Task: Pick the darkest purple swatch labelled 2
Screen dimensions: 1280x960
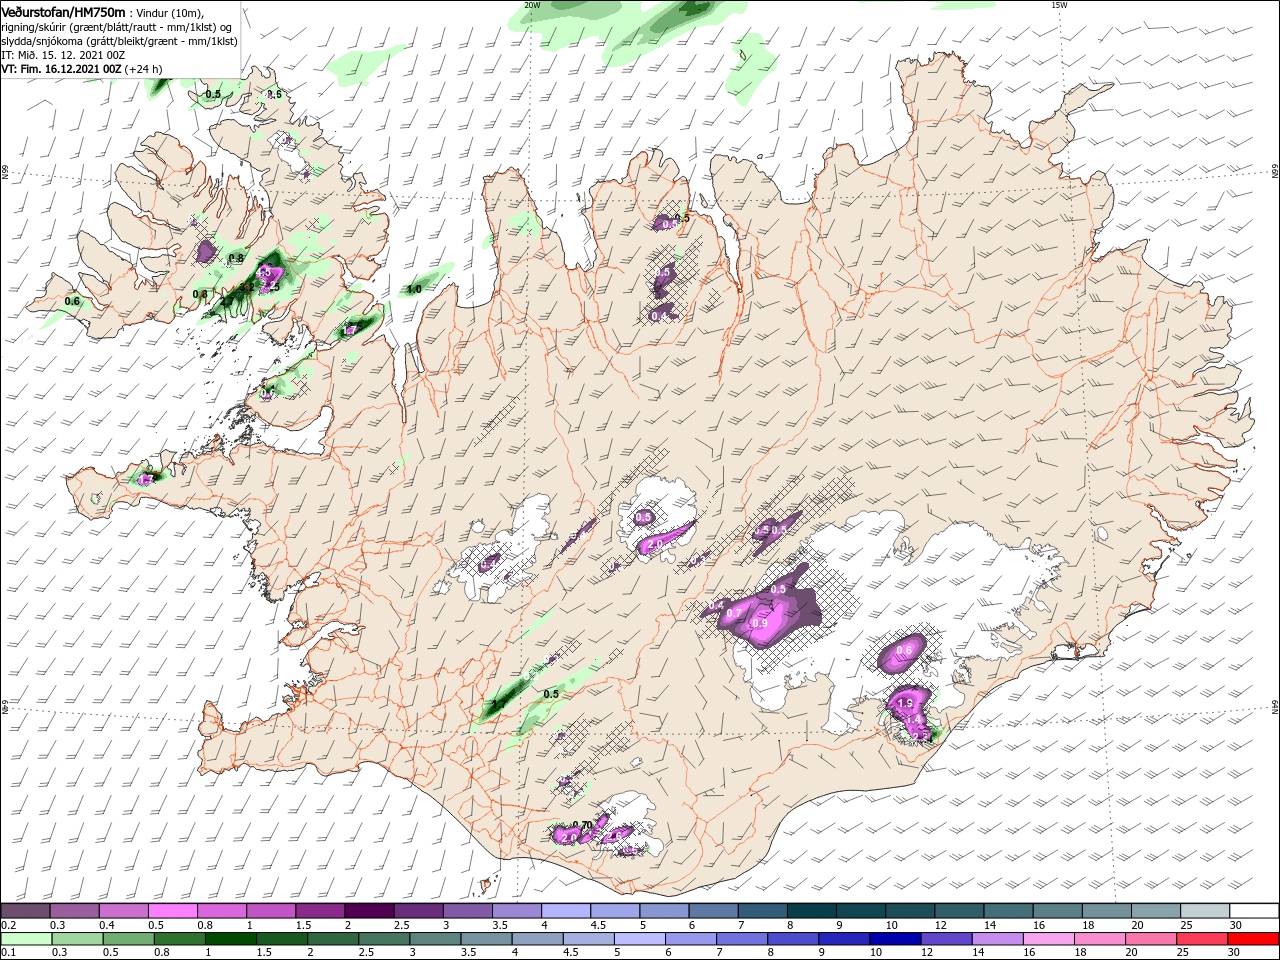Action: (x=368, y=911)
